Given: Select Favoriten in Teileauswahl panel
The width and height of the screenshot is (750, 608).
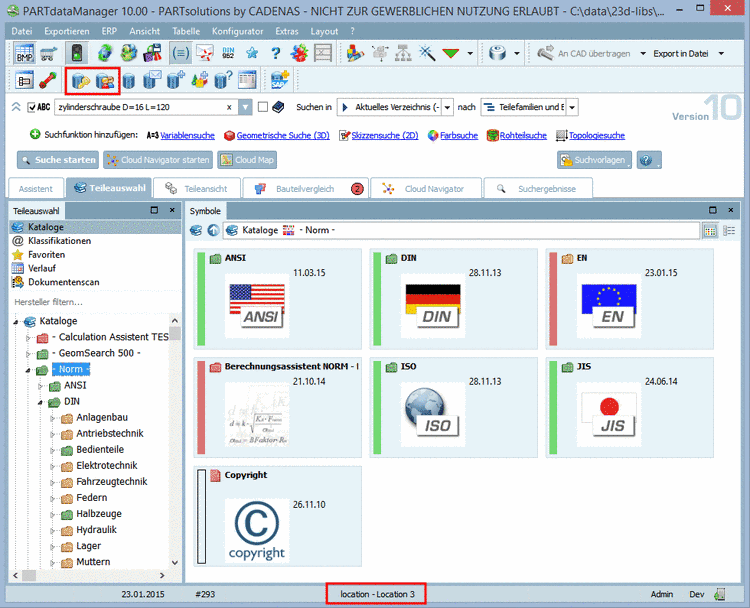Looking at the screenshot, I should coord(46,254).
